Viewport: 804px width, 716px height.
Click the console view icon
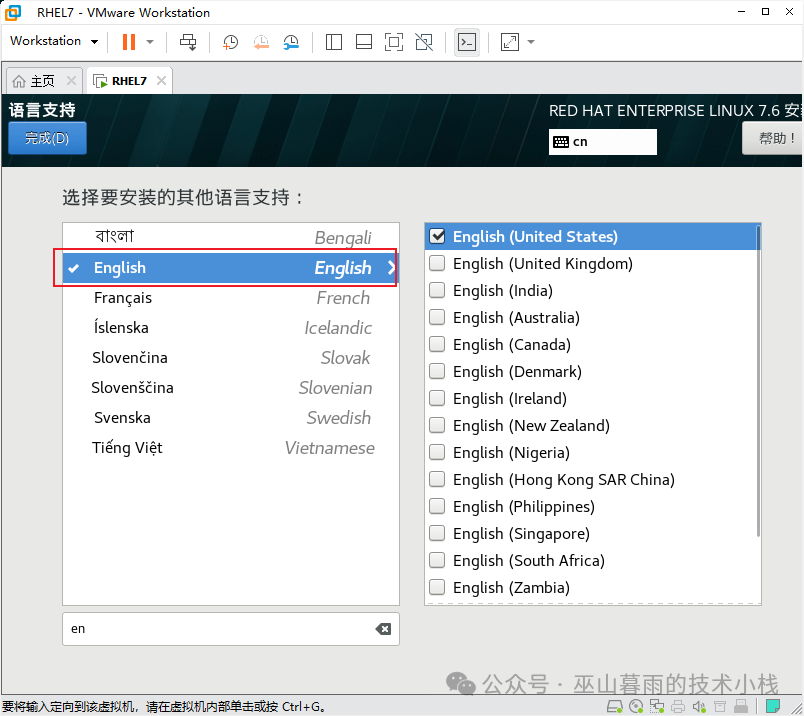(x=466, y=42)
